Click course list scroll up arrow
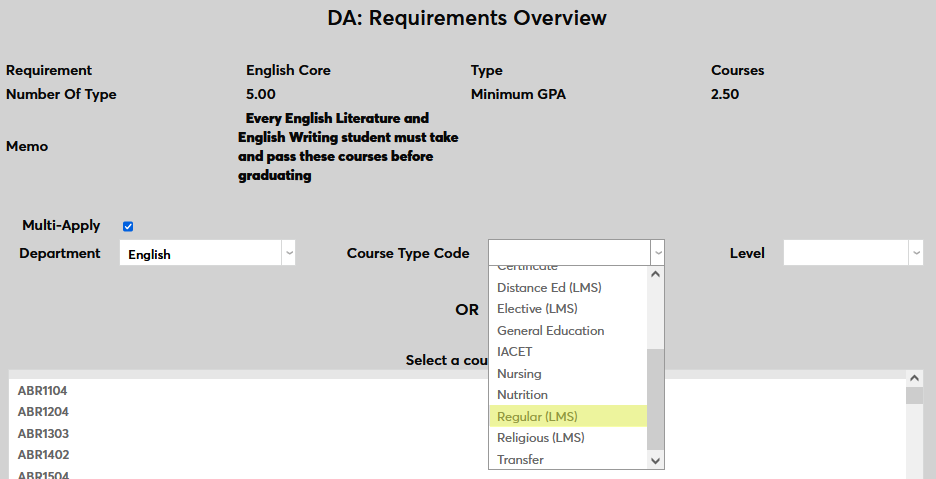936x479 pixels. click(x=914, y=378)
